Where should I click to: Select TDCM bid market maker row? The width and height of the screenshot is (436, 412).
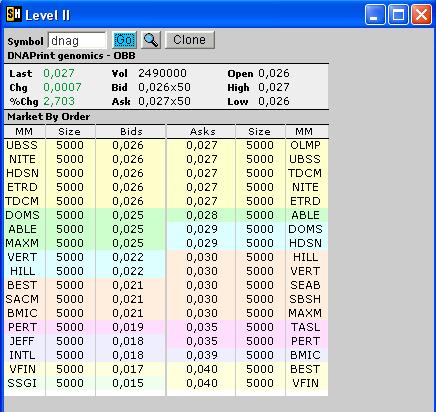pyautogui.click(x=22, y=201)
